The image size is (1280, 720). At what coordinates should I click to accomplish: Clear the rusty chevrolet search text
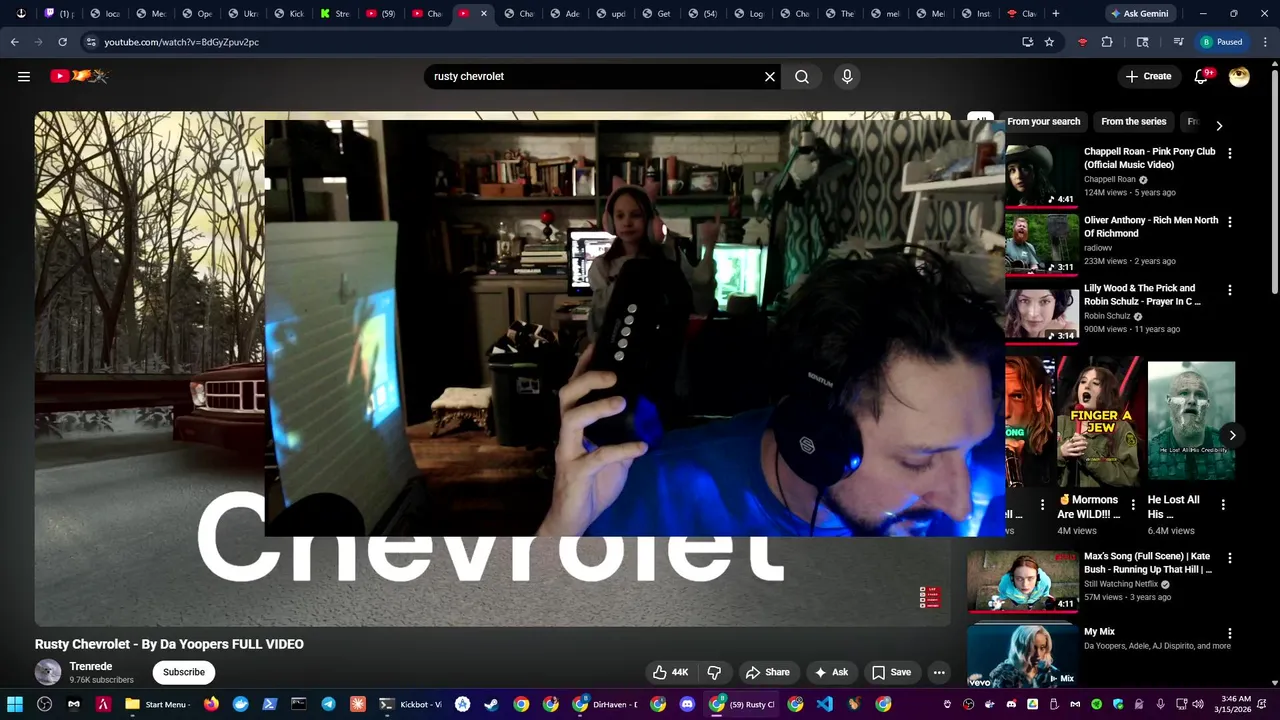click(770, 76)
